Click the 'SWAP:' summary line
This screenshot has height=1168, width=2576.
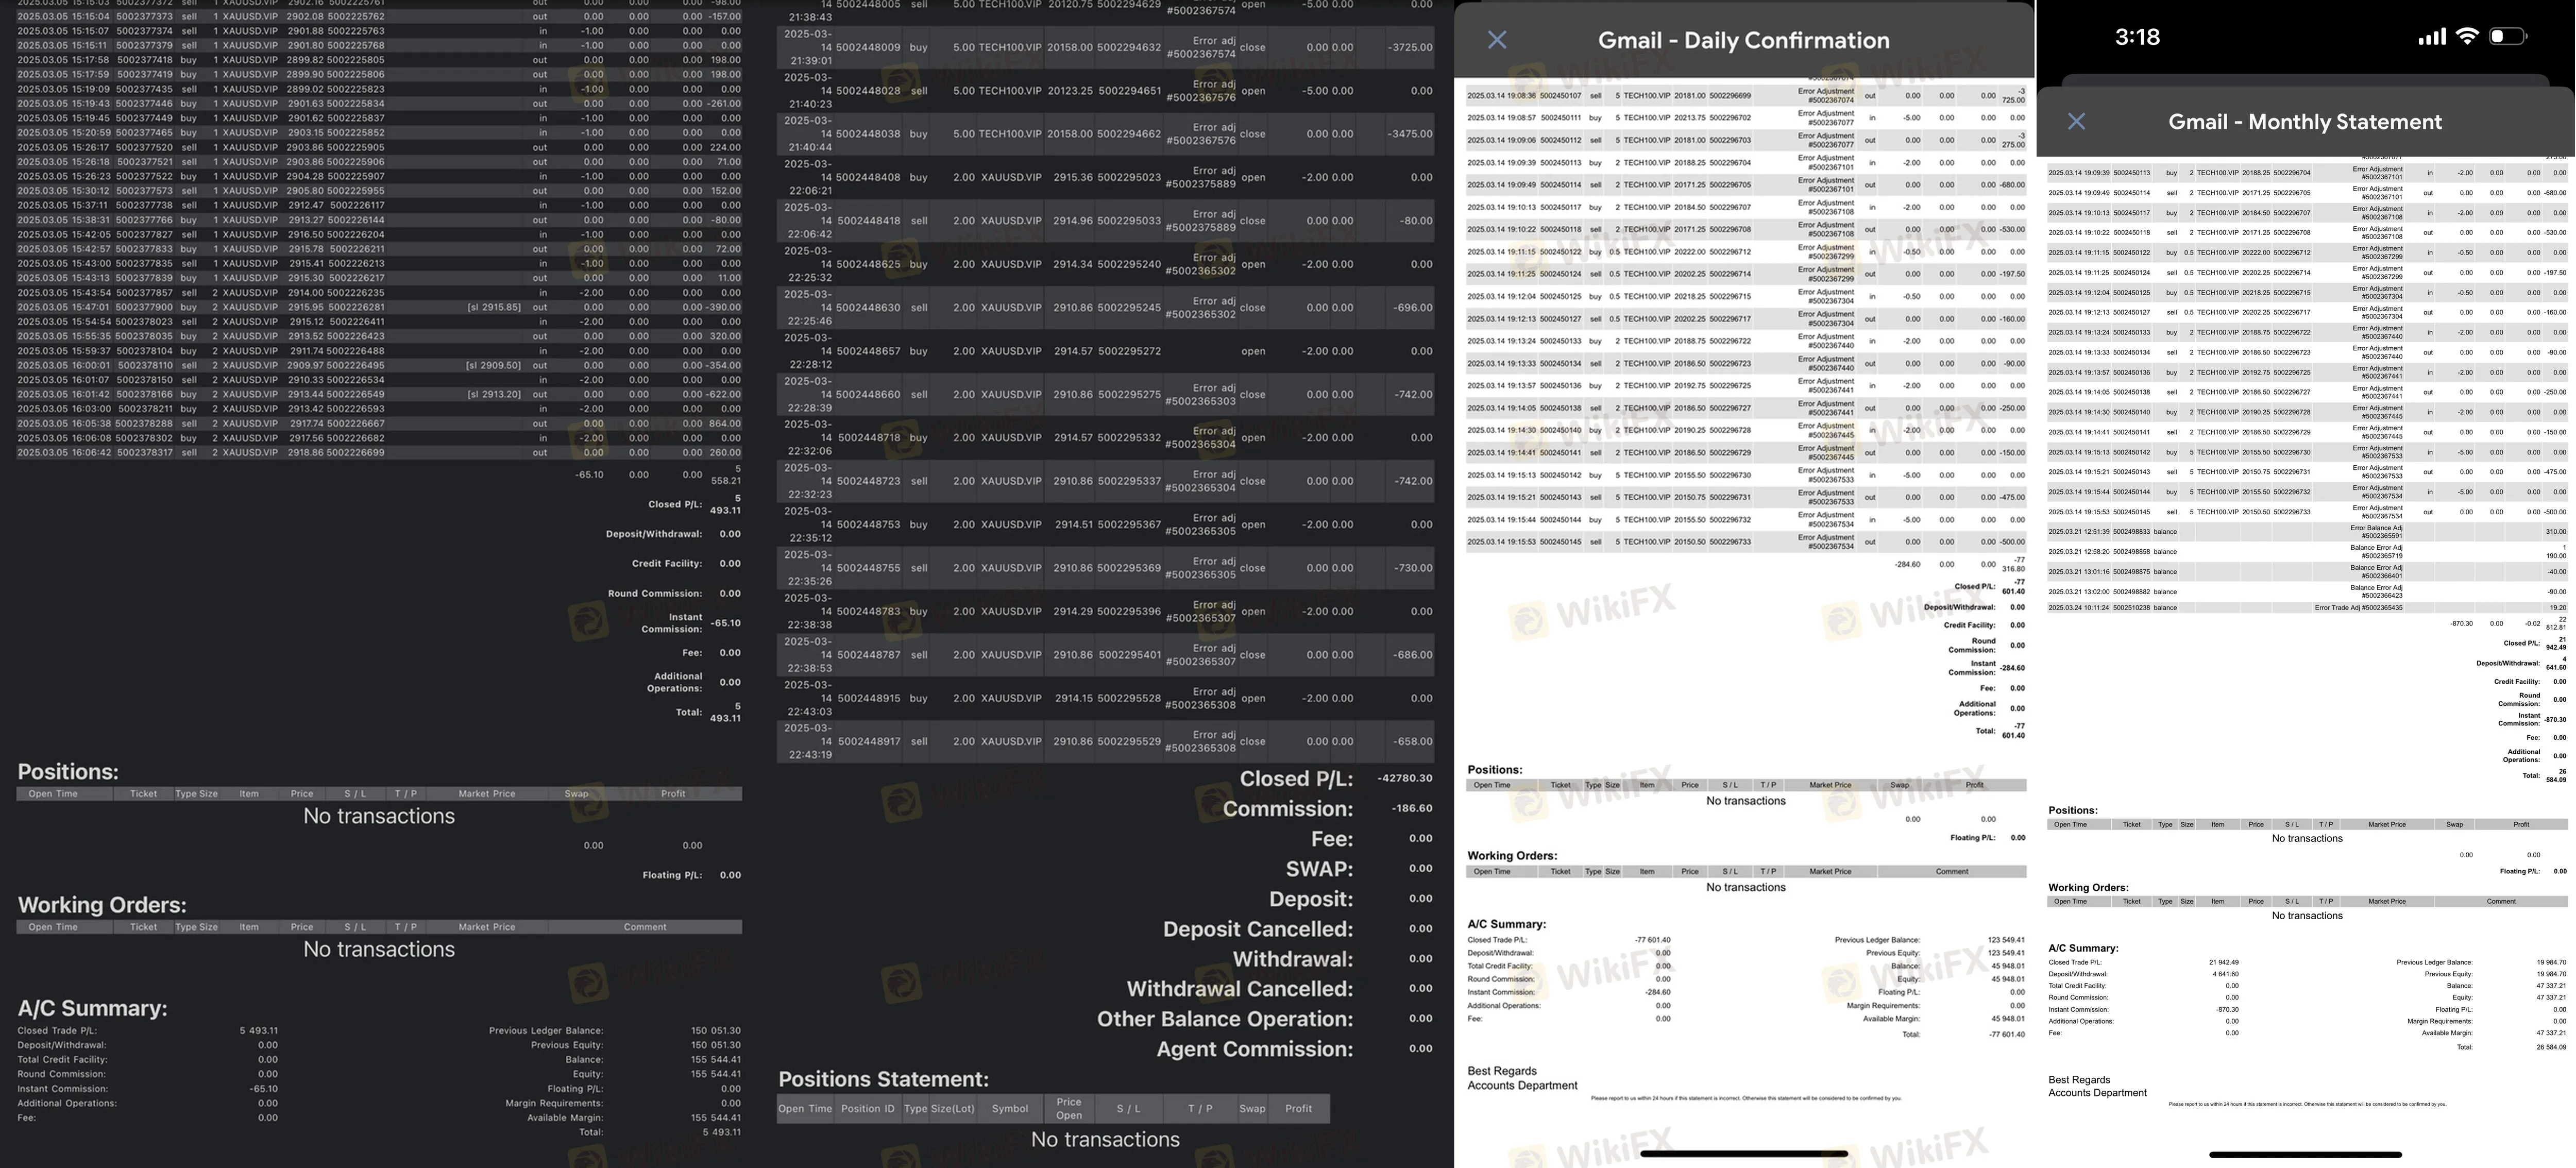(x=1359, y=869)
